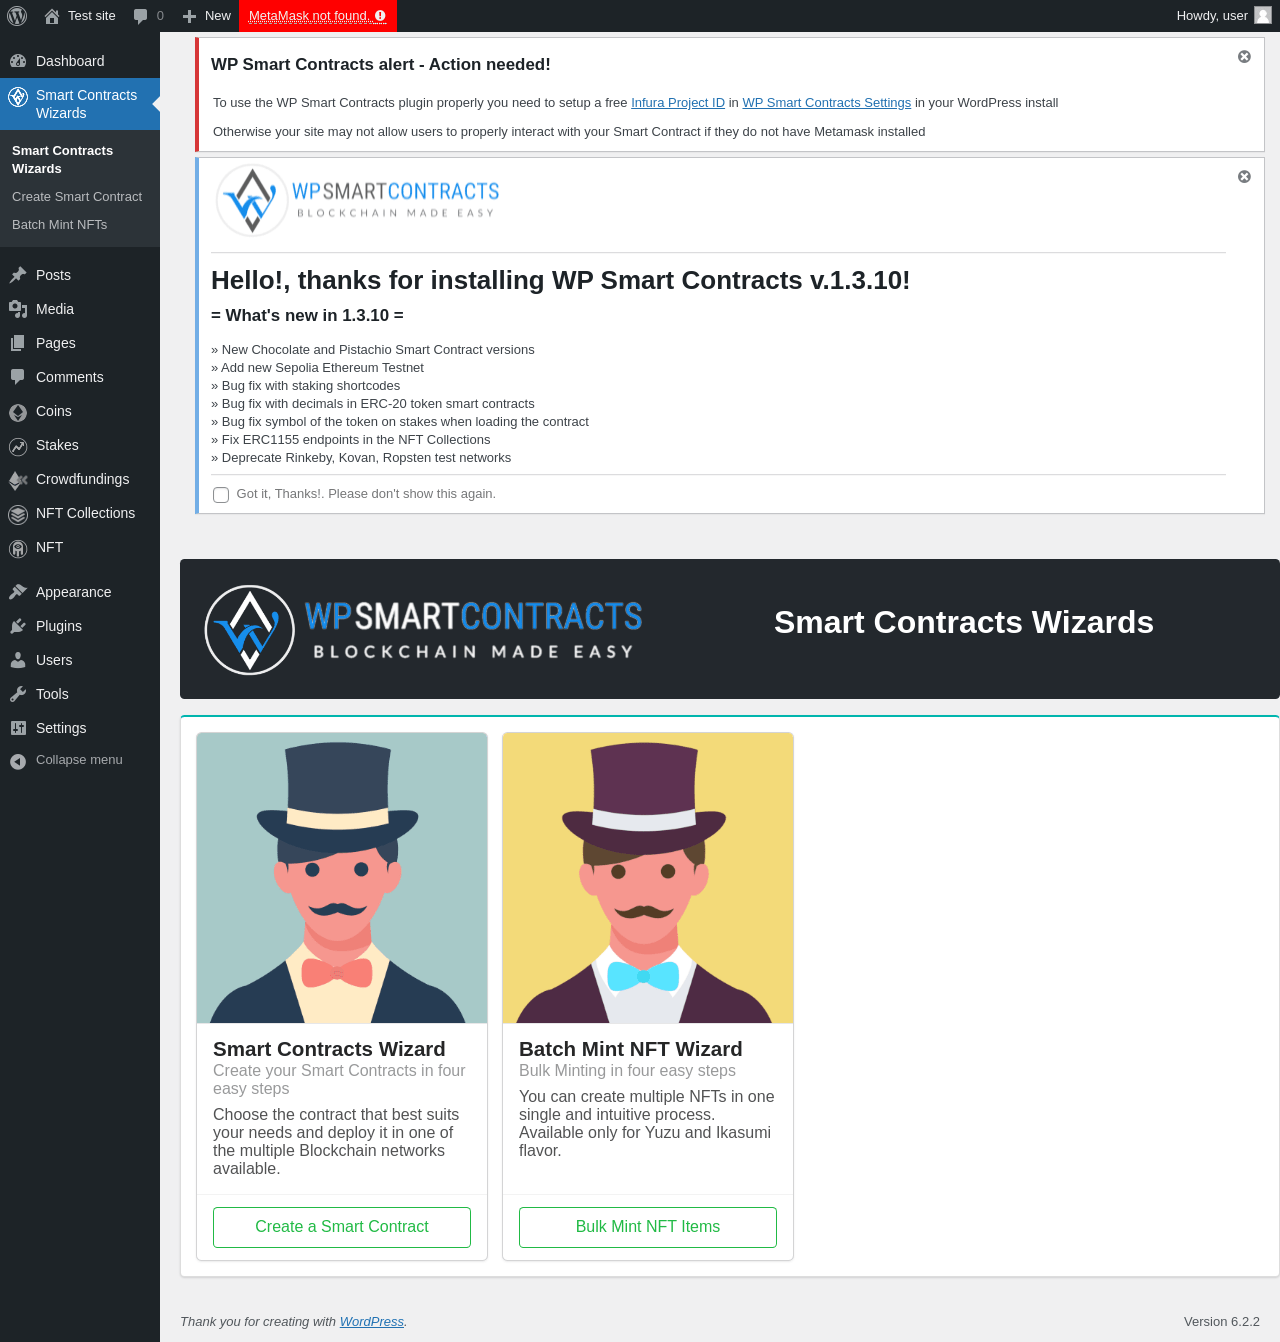Click the Test site home icon

coord(52,16)
